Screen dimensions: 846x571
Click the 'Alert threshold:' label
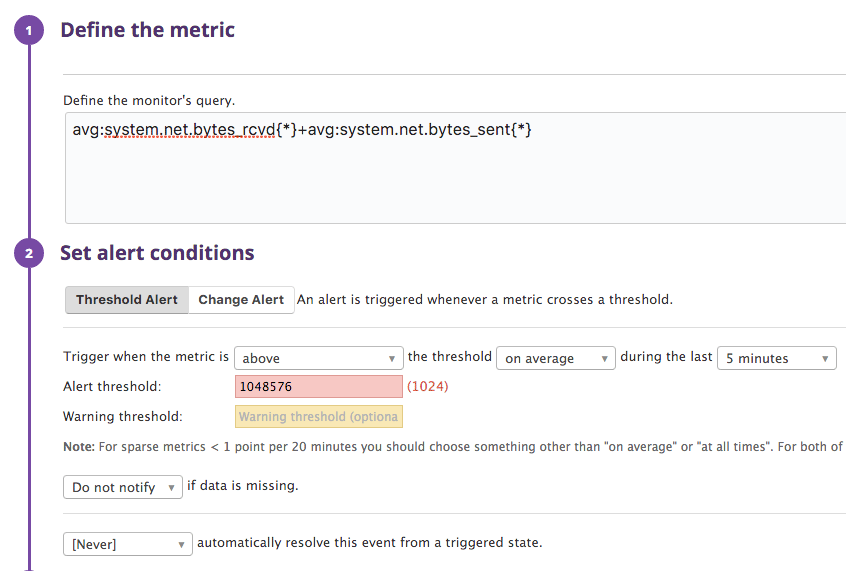tap(112, 387)
